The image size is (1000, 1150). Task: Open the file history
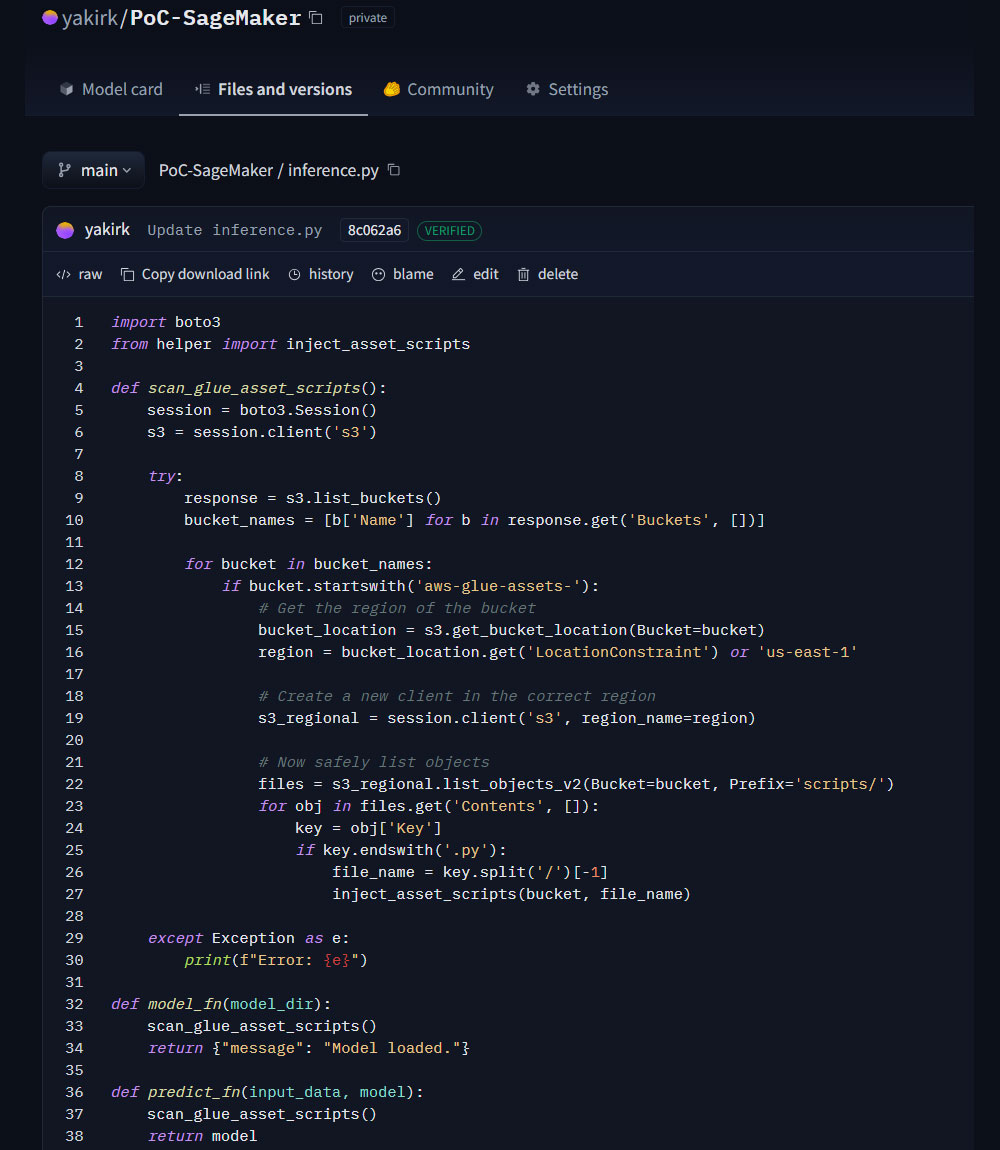pyautogui.click(x=321, y=274)
